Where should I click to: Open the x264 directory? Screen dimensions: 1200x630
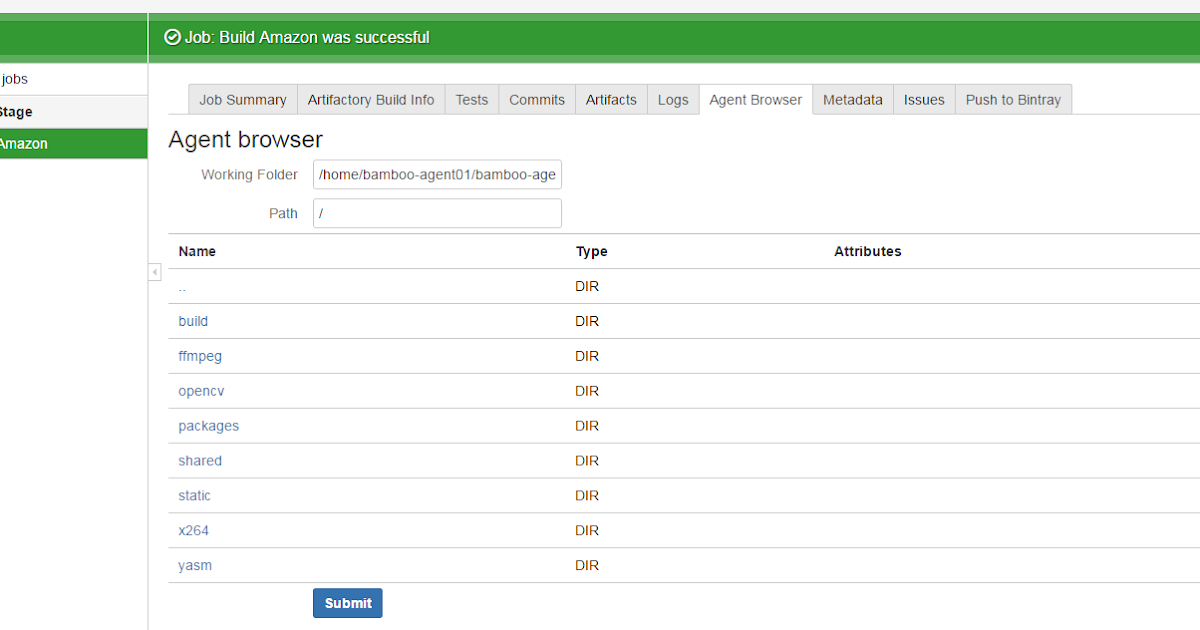[x=193, y=530]
